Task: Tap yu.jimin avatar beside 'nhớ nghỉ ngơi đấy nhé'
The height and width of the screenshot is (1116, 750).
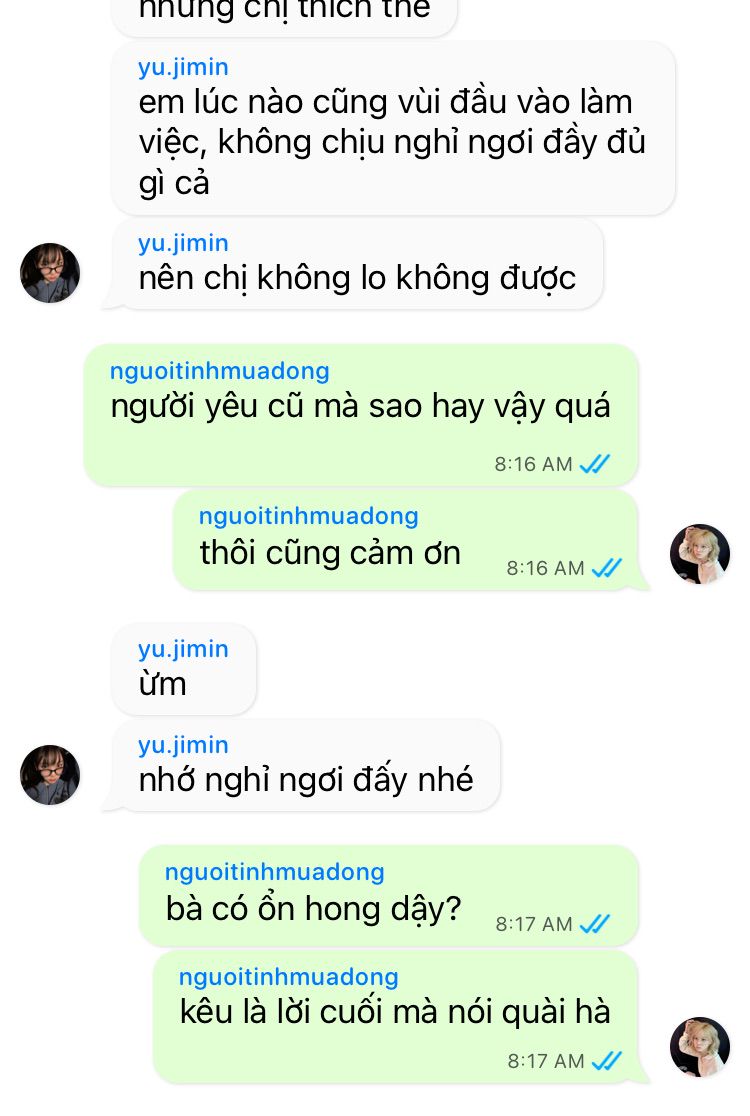Action: click(x=50, y=775)
